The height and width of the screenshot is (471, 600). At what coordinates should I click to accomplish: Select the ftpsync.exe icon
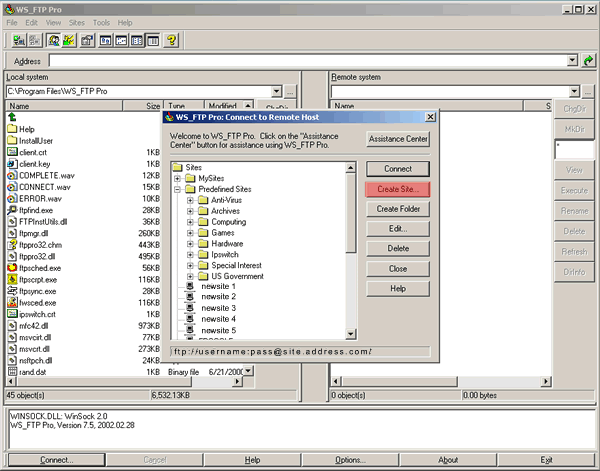(x=12, y=291)
